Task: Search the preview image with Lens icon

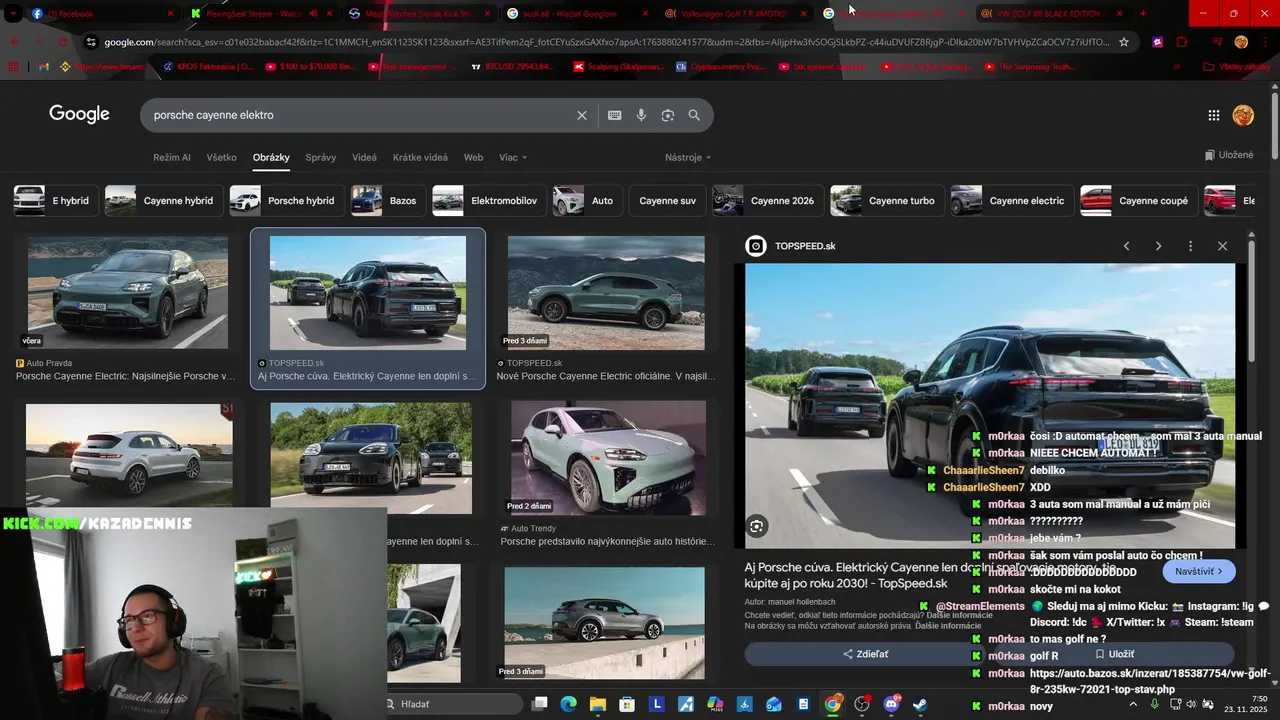Action: [x=757, y=526]
